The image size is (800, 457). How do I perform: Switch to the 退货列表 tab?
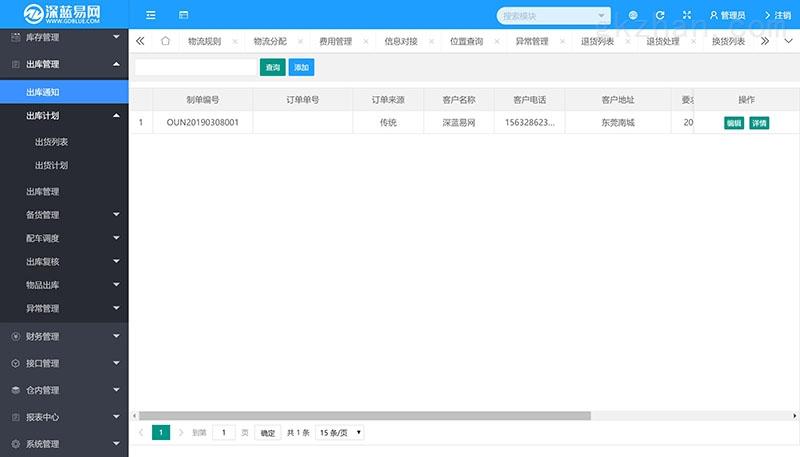tap(597, 41)
